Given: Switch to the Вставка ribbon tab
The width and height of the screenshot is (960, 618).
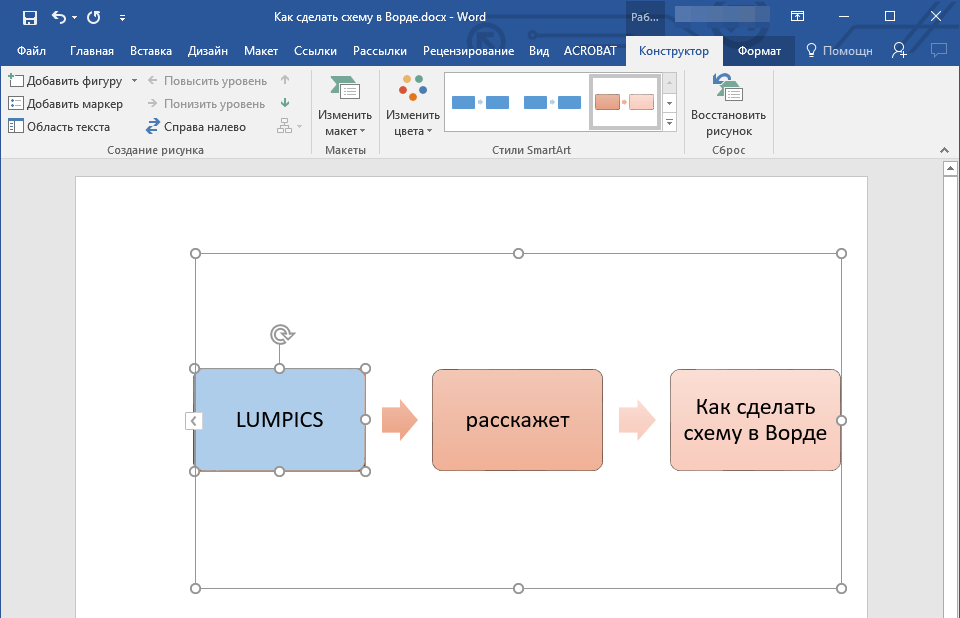Looking at the screenshot, I should (151, 51).
